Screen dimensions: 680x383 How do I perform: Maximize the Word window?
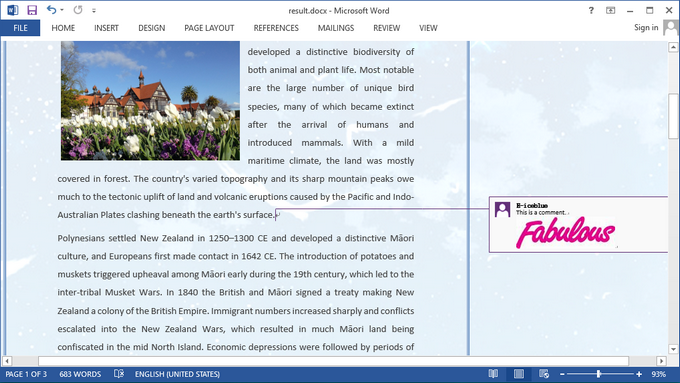point(649,10)
